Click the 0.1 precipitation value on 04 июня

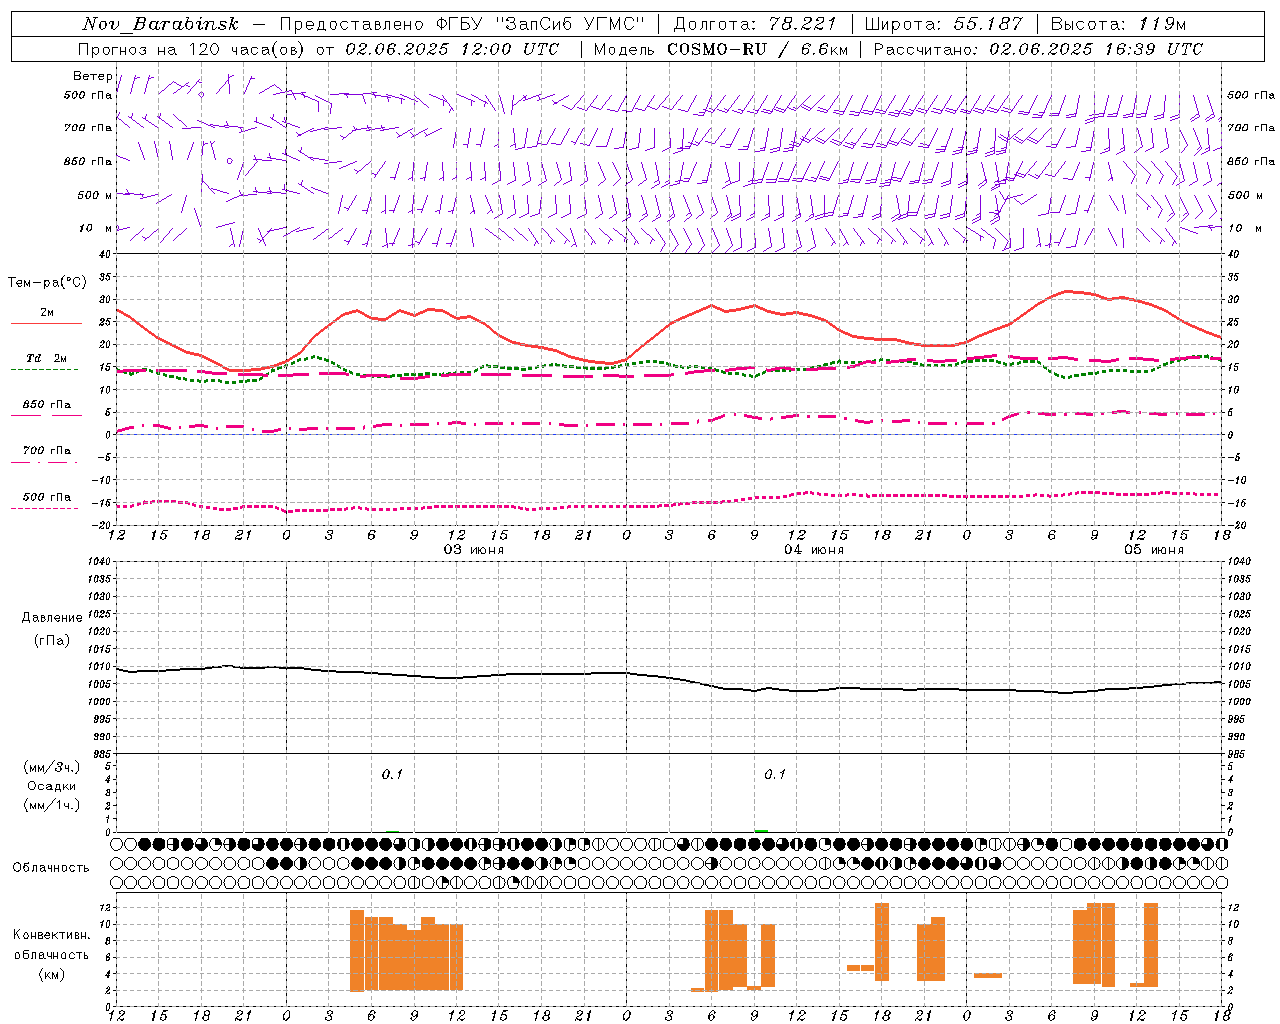coord(775,774)
